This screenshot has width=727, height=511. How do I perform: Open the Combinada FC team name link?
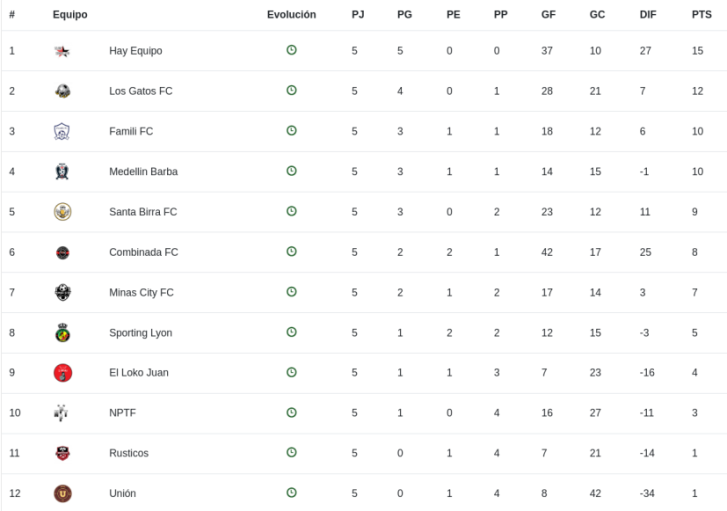point(143,252)
